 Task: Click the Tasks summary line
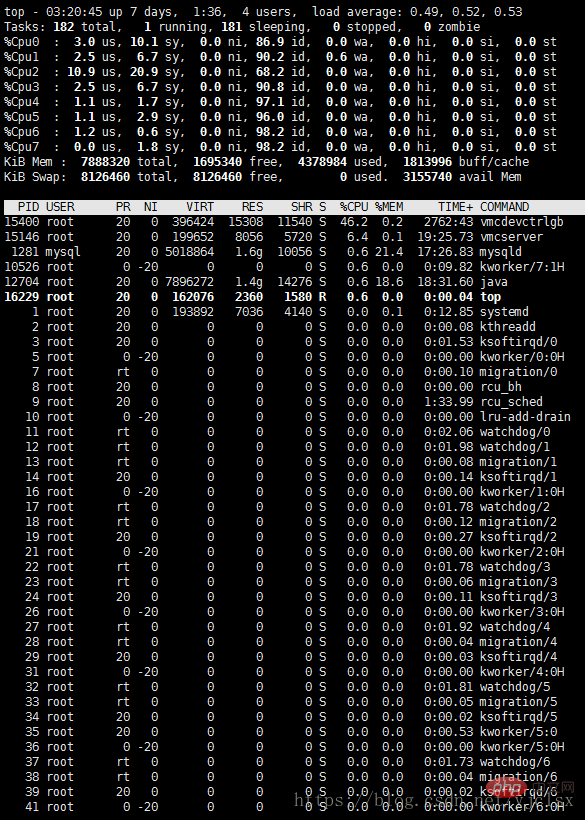point(242,27)
